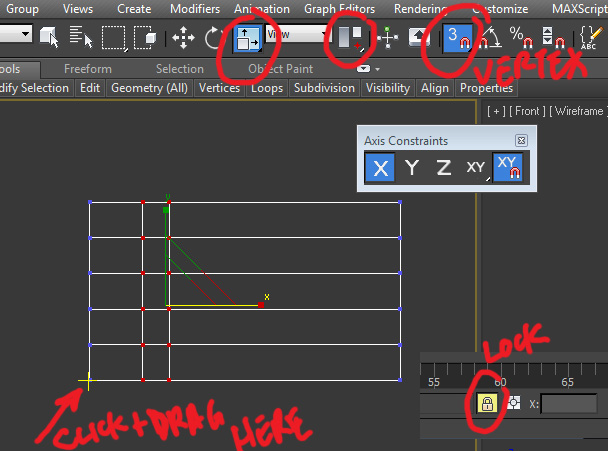Open the Properties ribbon panel

(486, 88)
